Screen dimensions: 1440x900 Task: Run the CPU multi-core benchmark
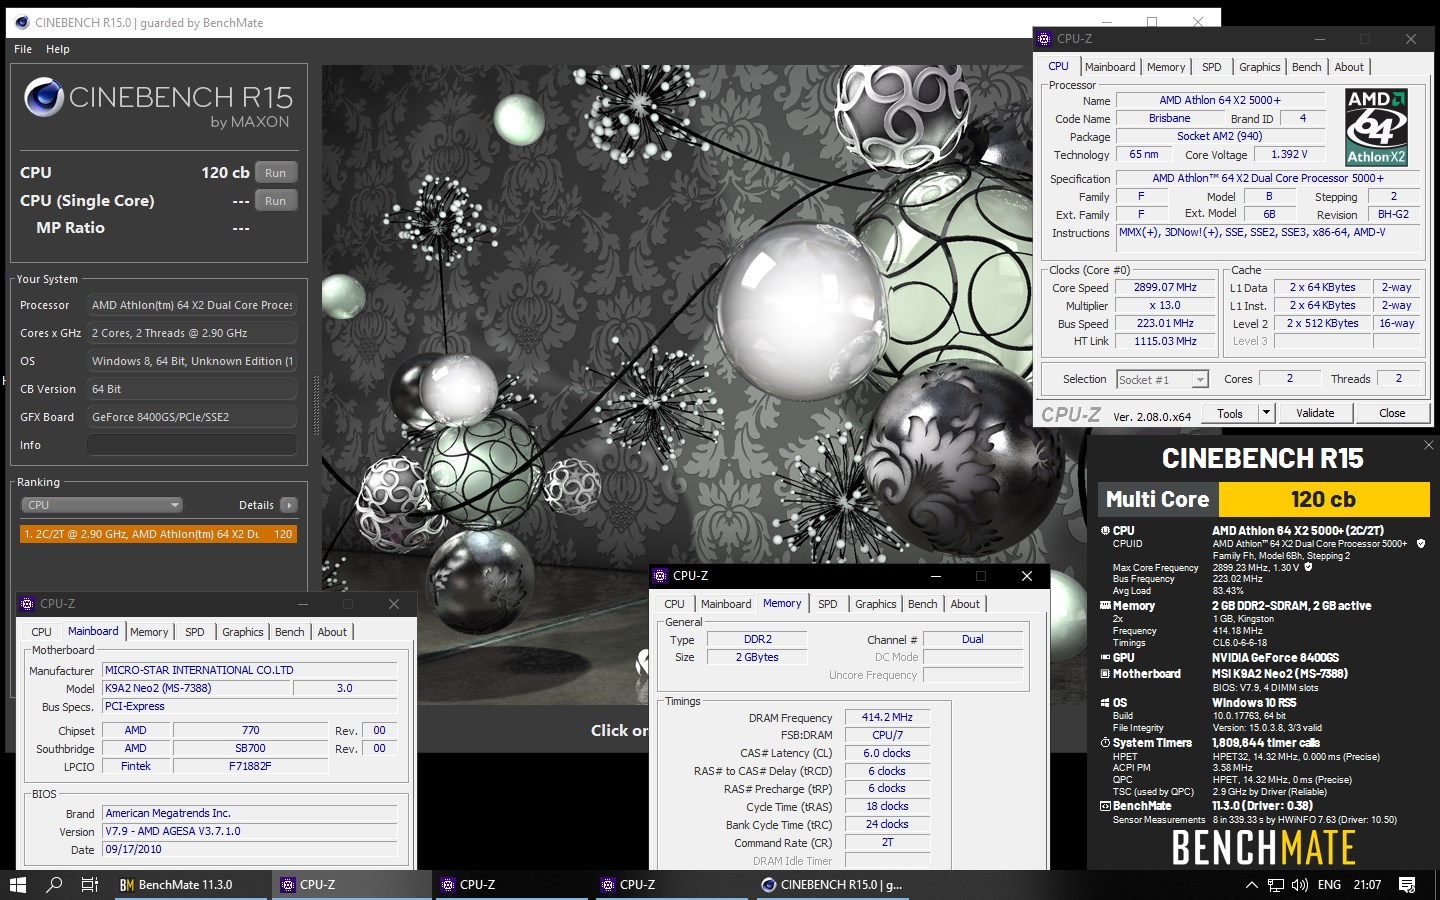[x=276, y=173]
